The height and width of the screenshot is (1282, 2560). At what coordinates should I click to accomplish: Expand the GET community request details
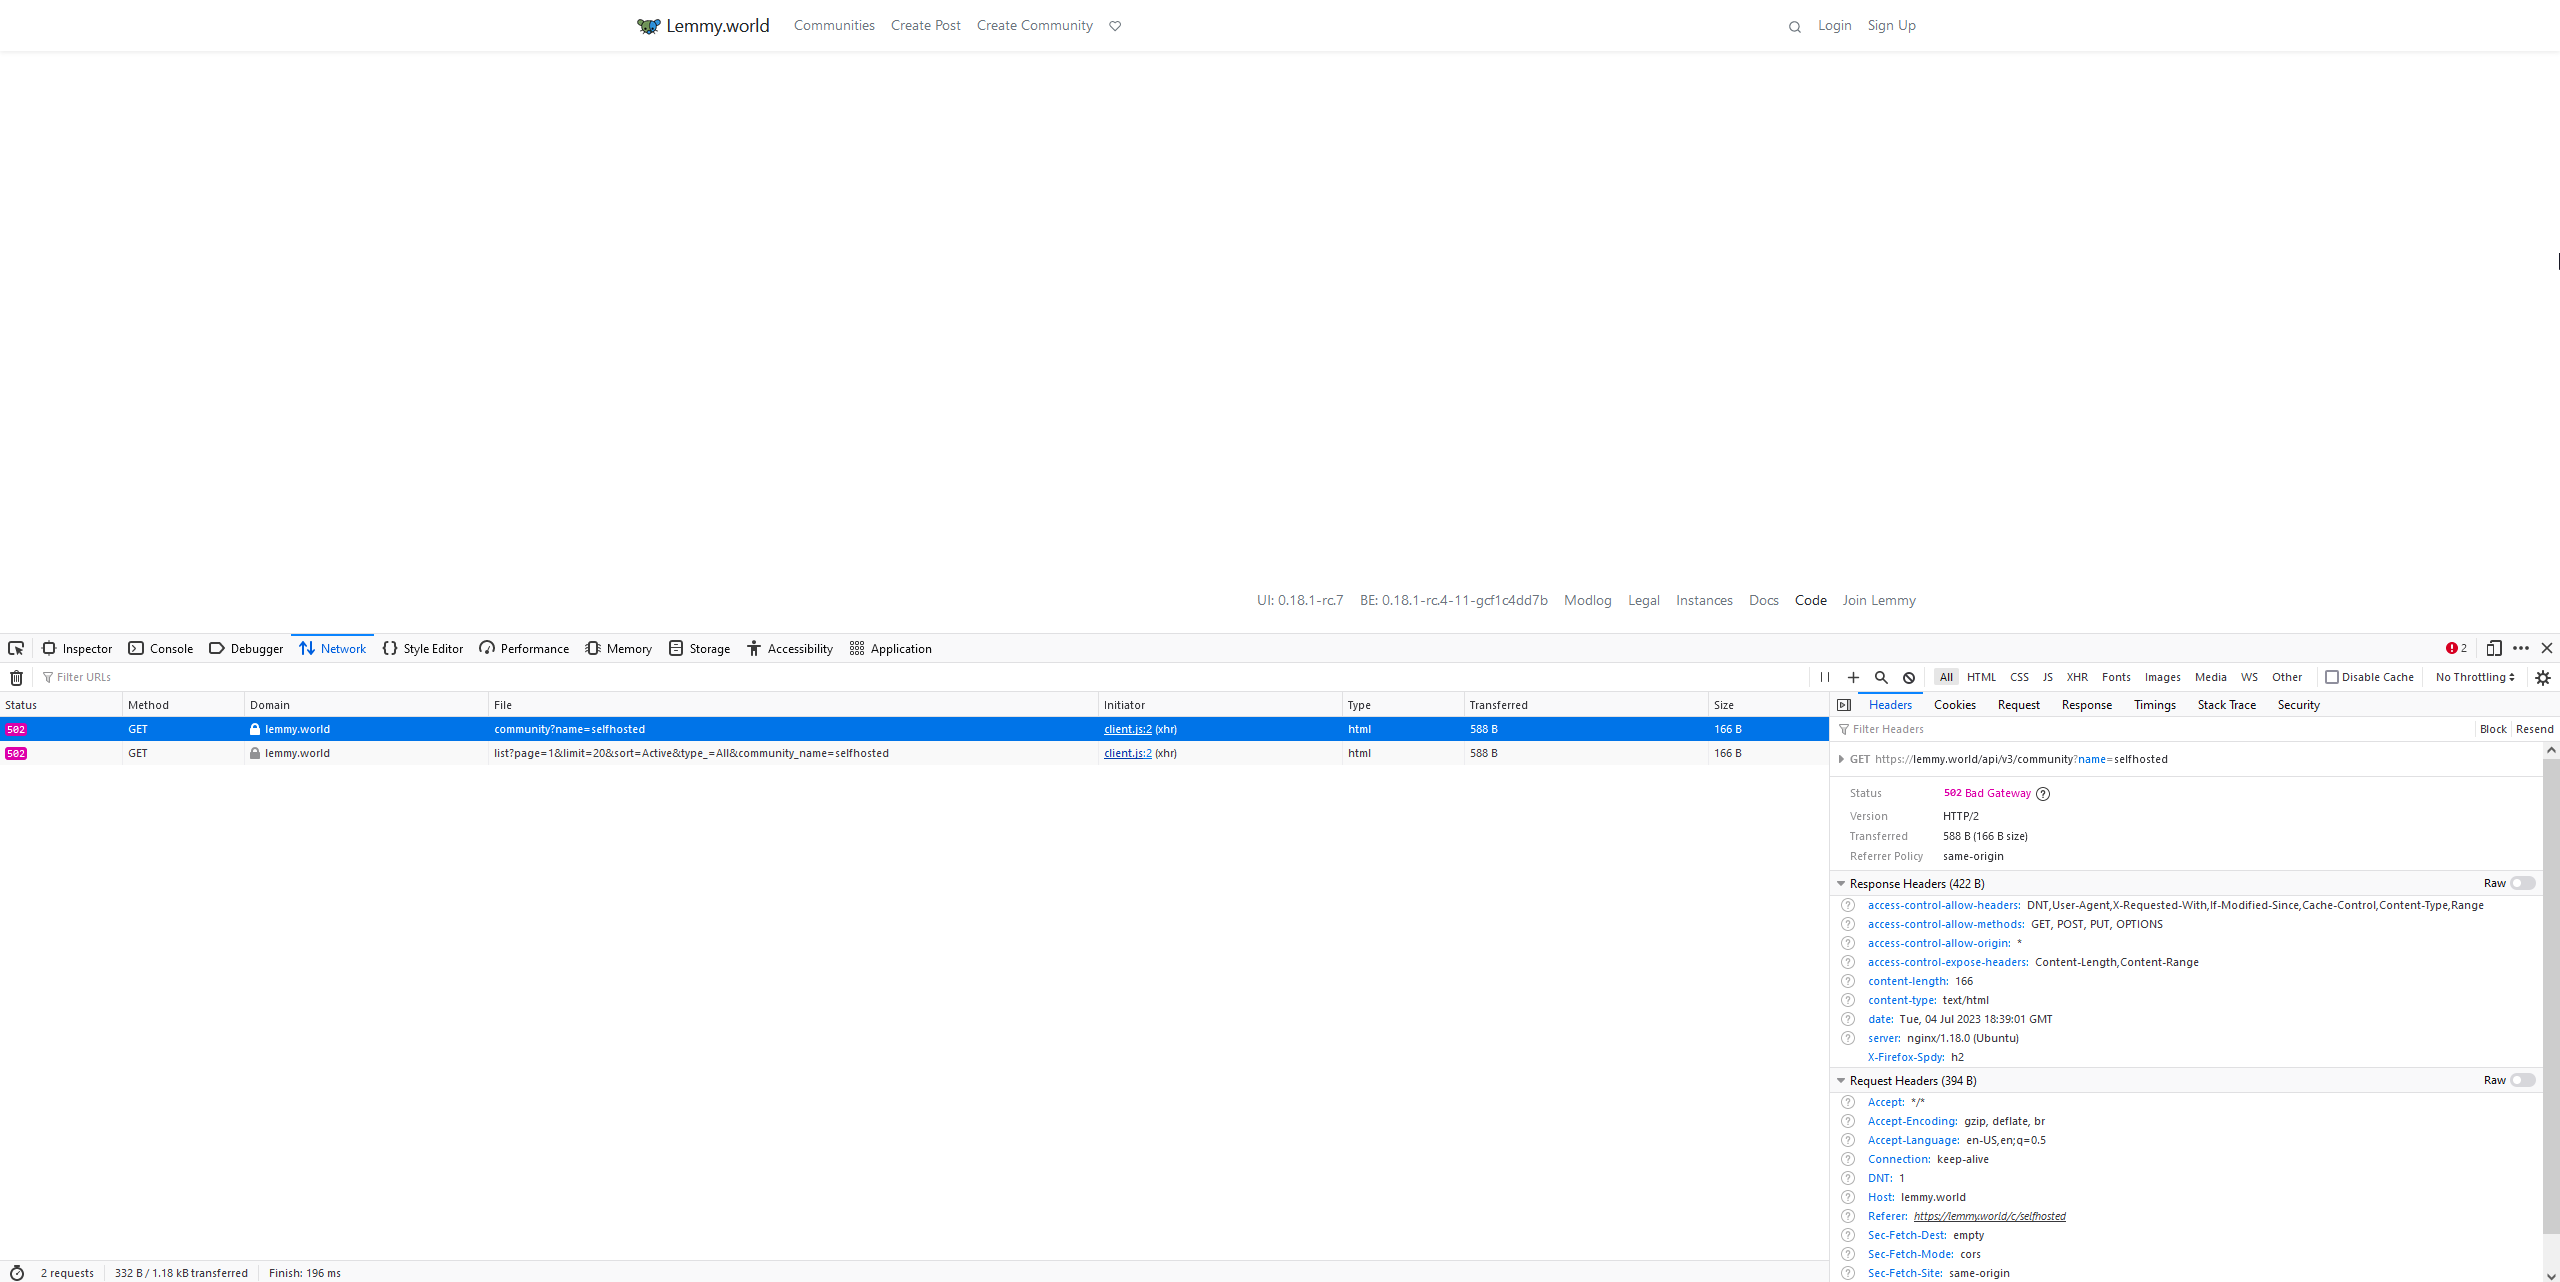(1841, 759)
